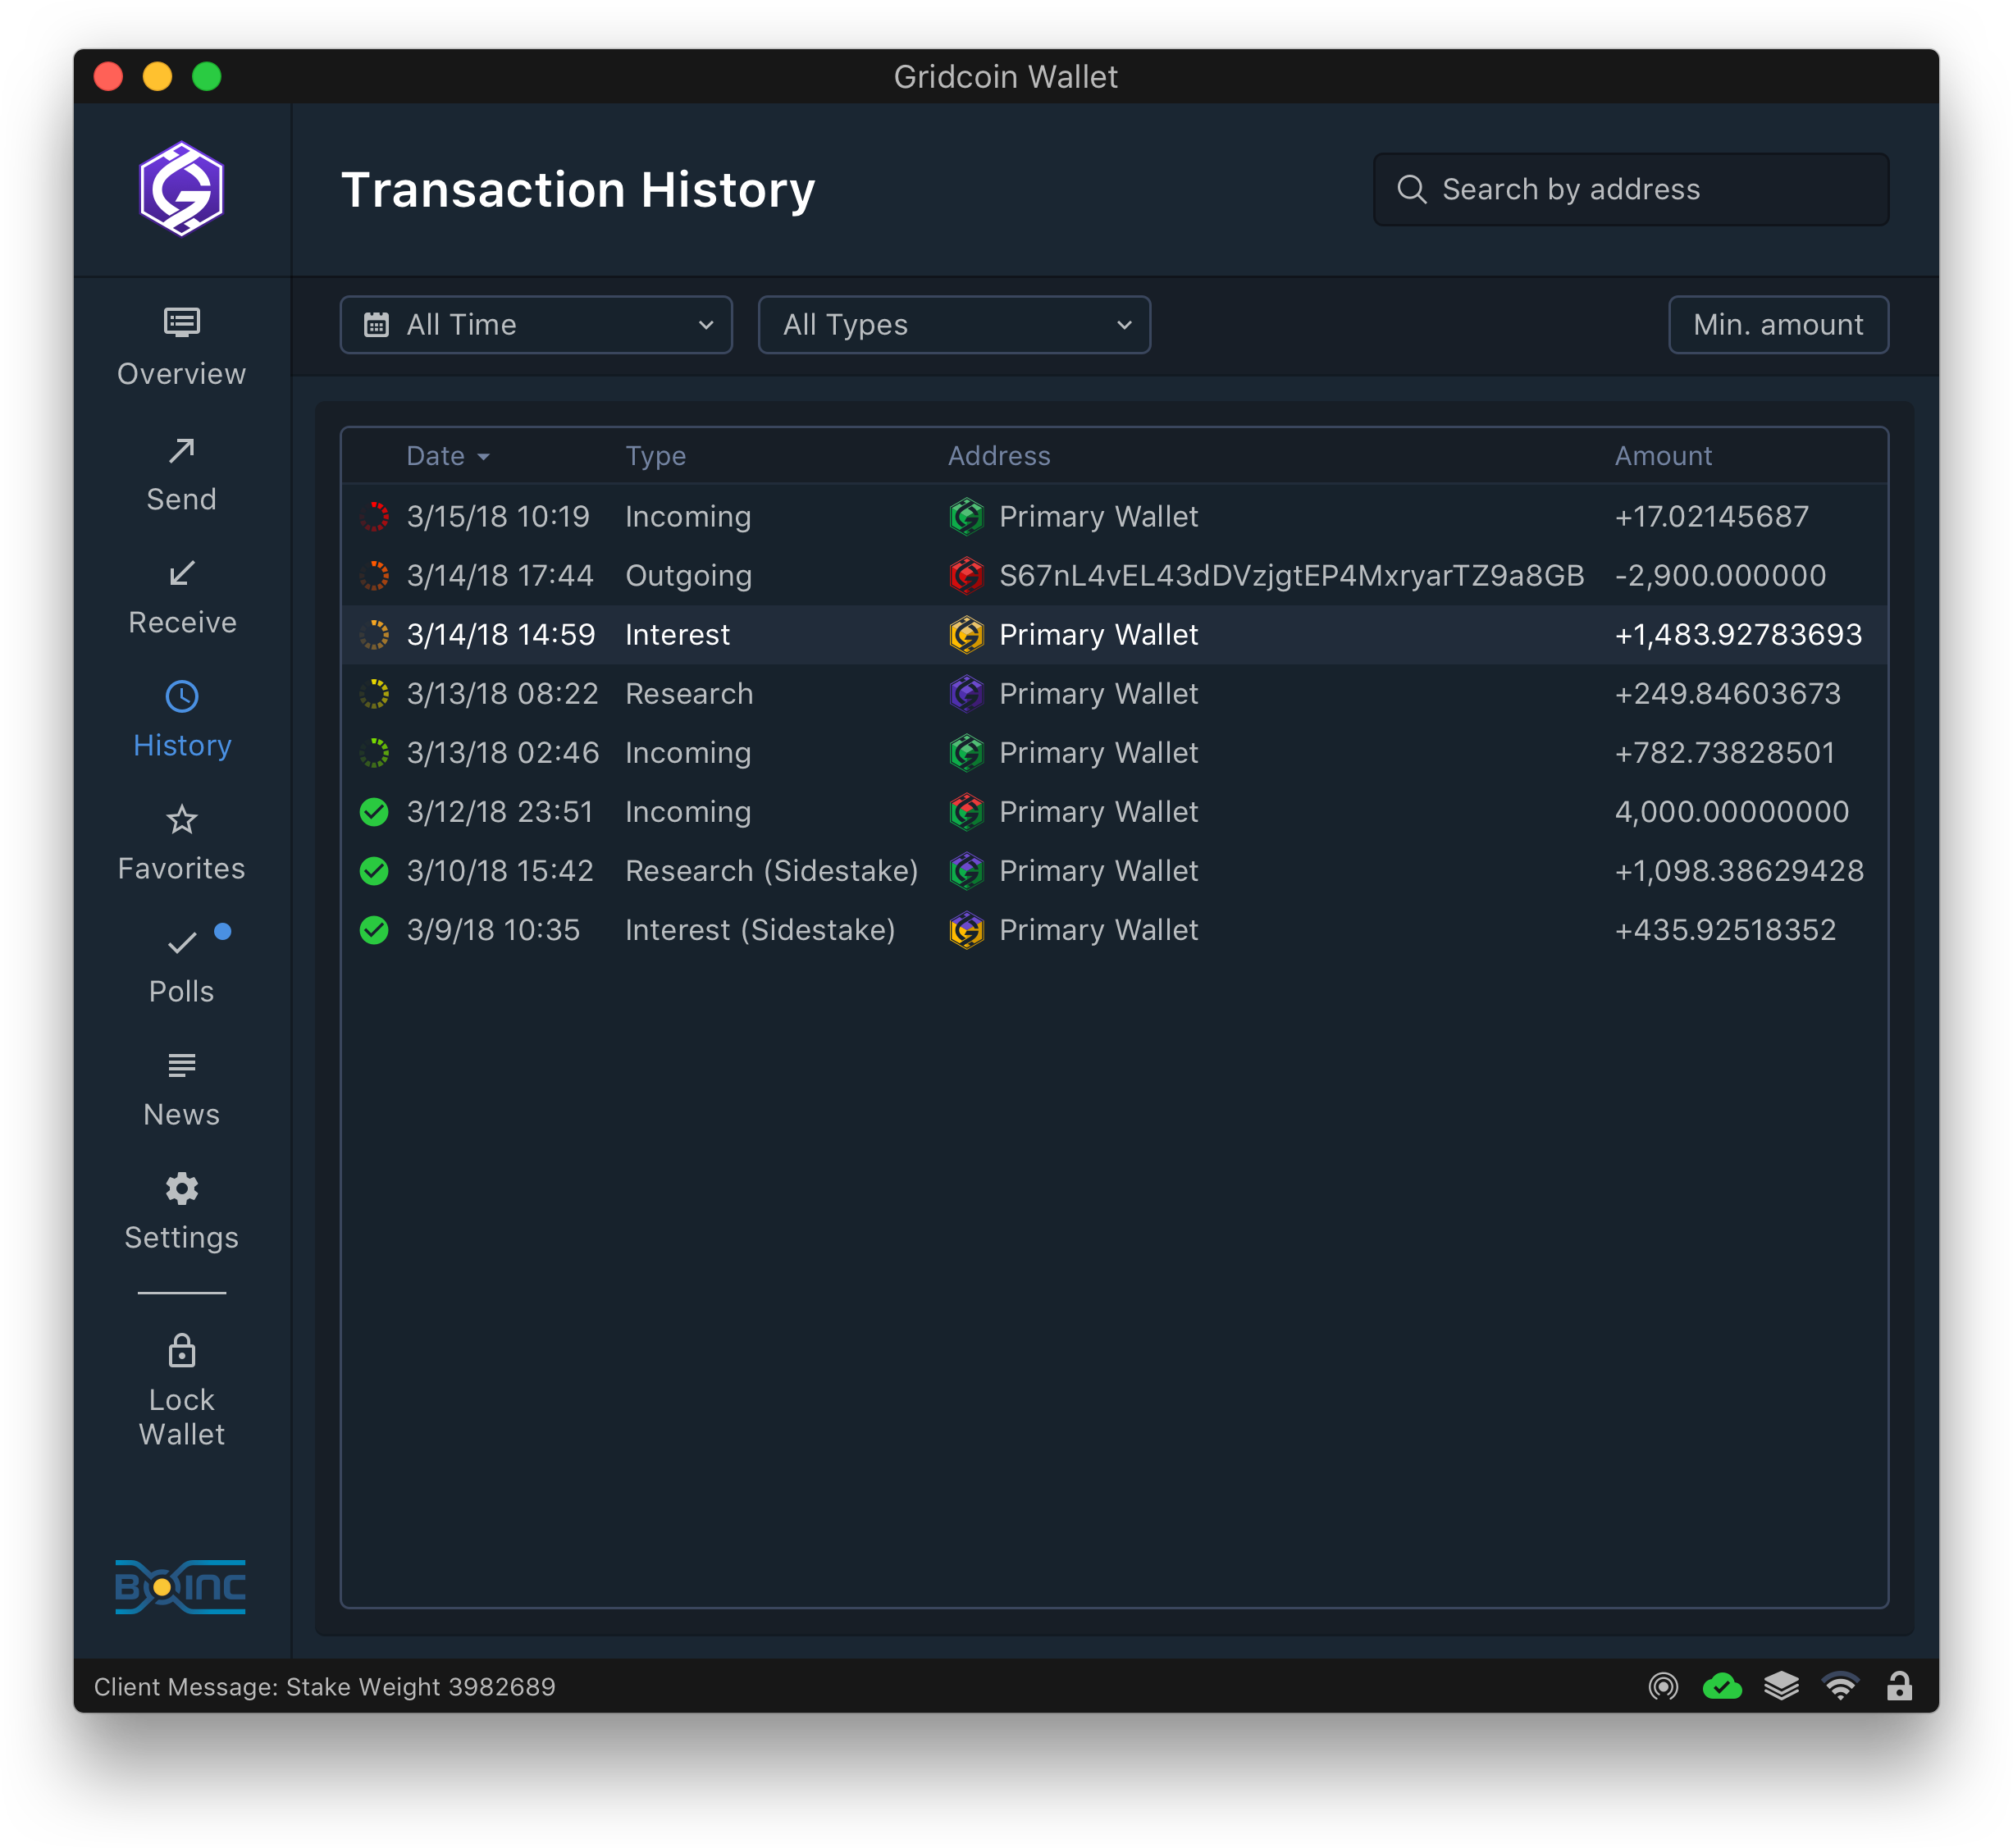The image size is (2013, 1848).
Task: Click the amount 4,000.00000000
Action: point(1731,812)
